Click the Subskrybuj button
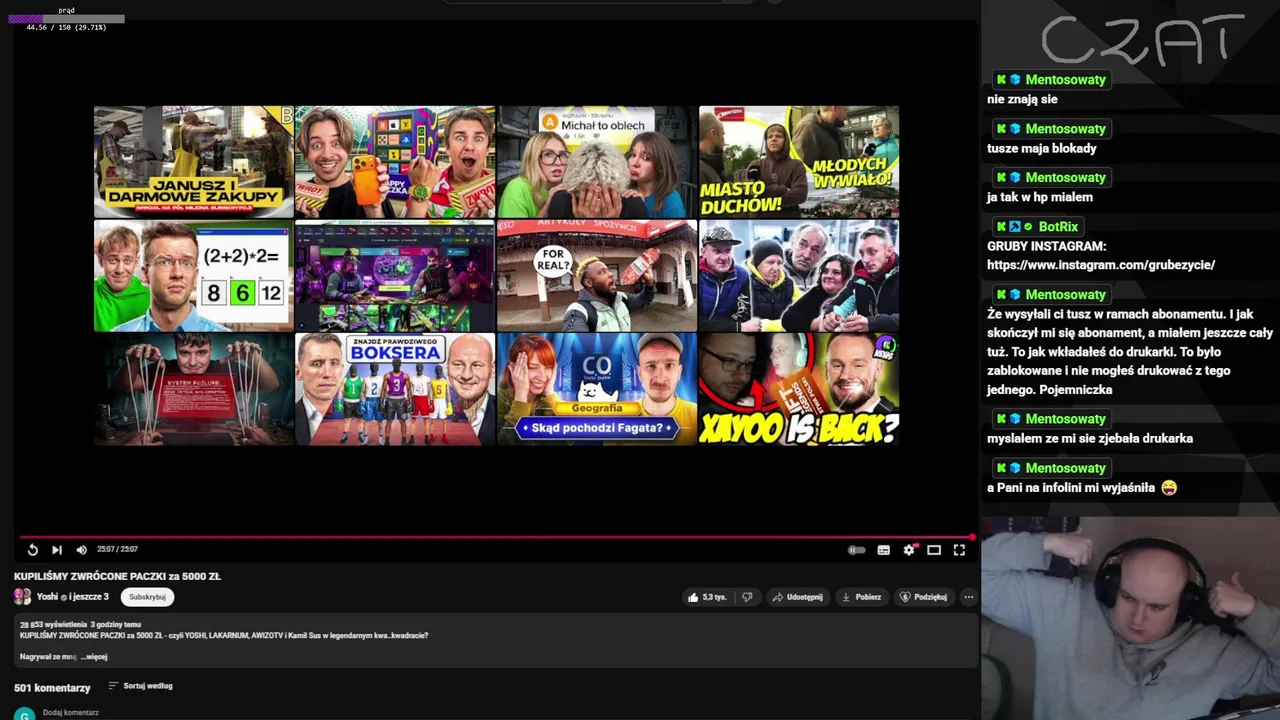 click(x=147, y=597)
